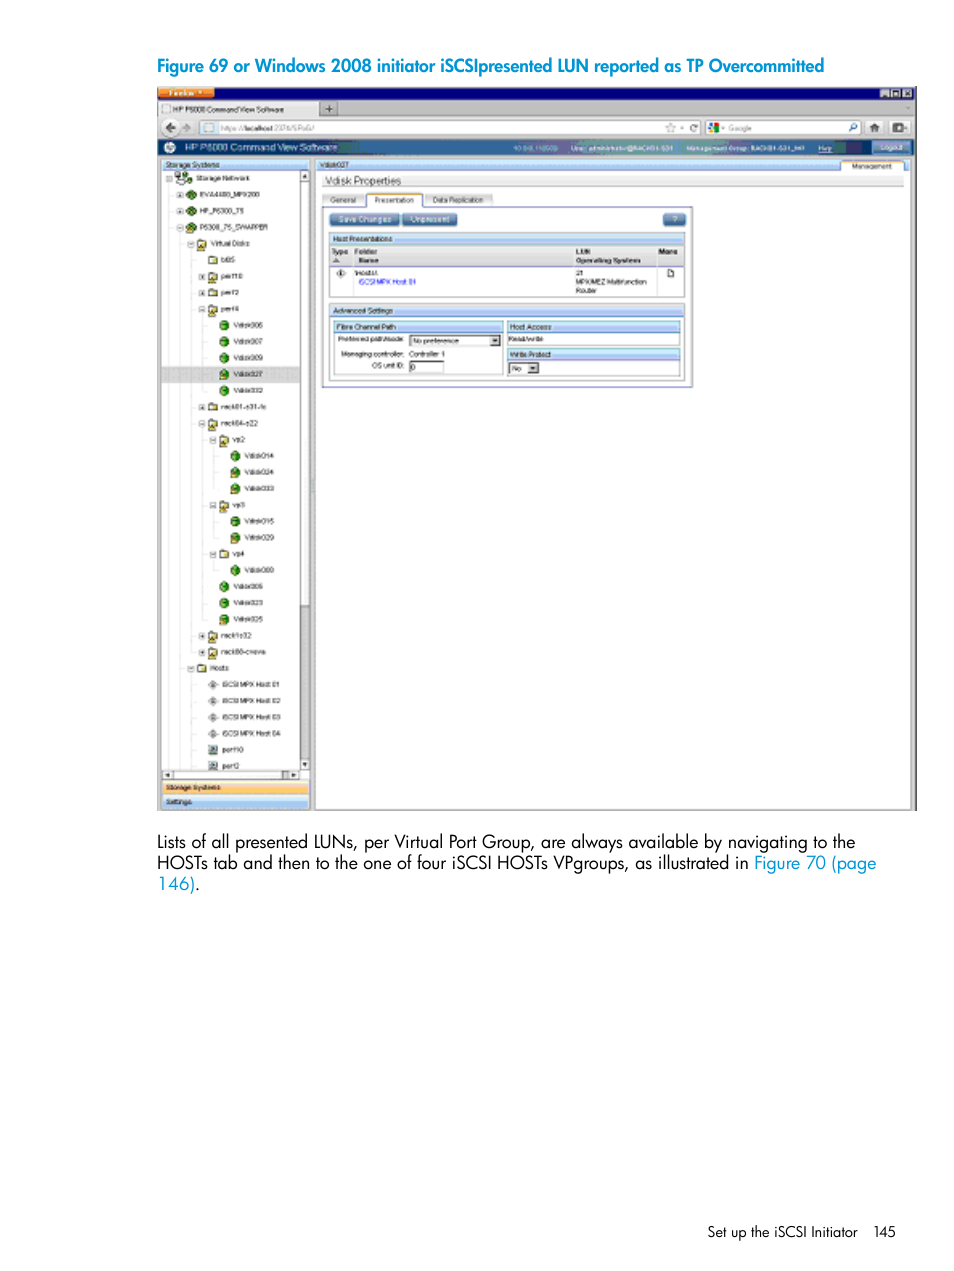Open a new browser tab with plus button

click(x=329, y=109)
